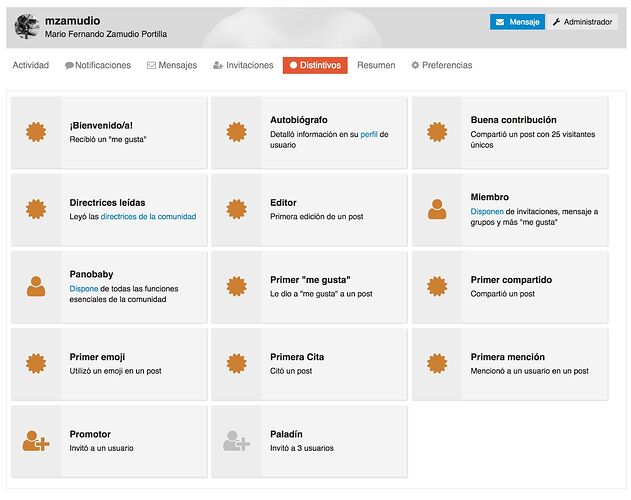This screenshot has height=500, width=631.
Task: Click the blue Mensaje button
Action: (x=517, y=22)
